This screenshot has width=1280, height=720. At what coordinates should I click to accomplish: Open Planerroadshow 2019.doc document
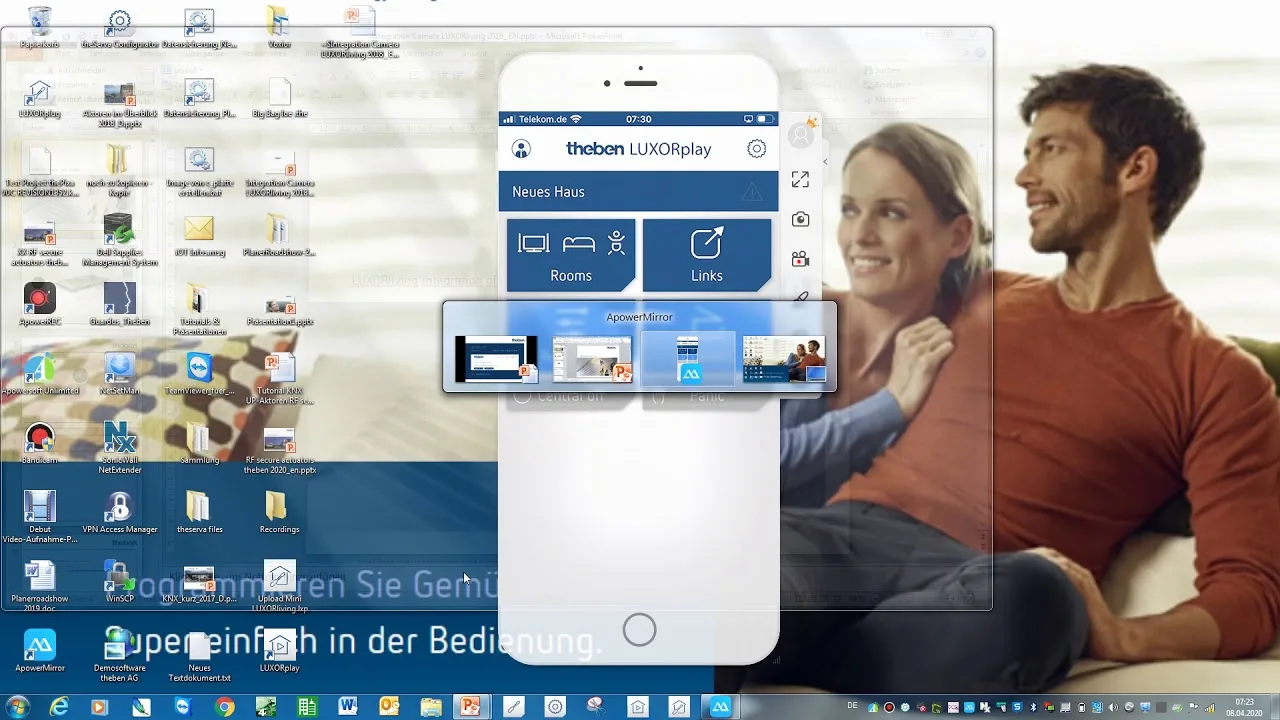point(40,587)
